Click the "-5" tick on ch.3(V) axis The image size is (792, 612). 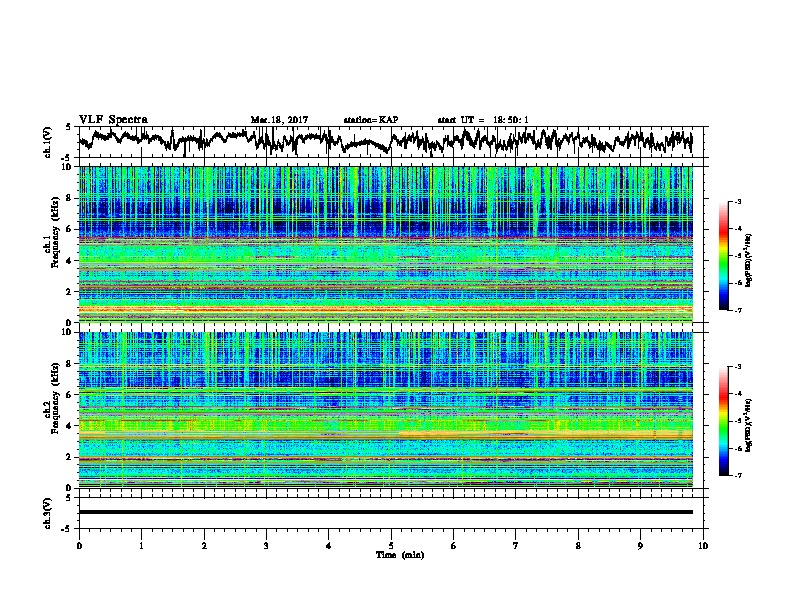[67, 529]
